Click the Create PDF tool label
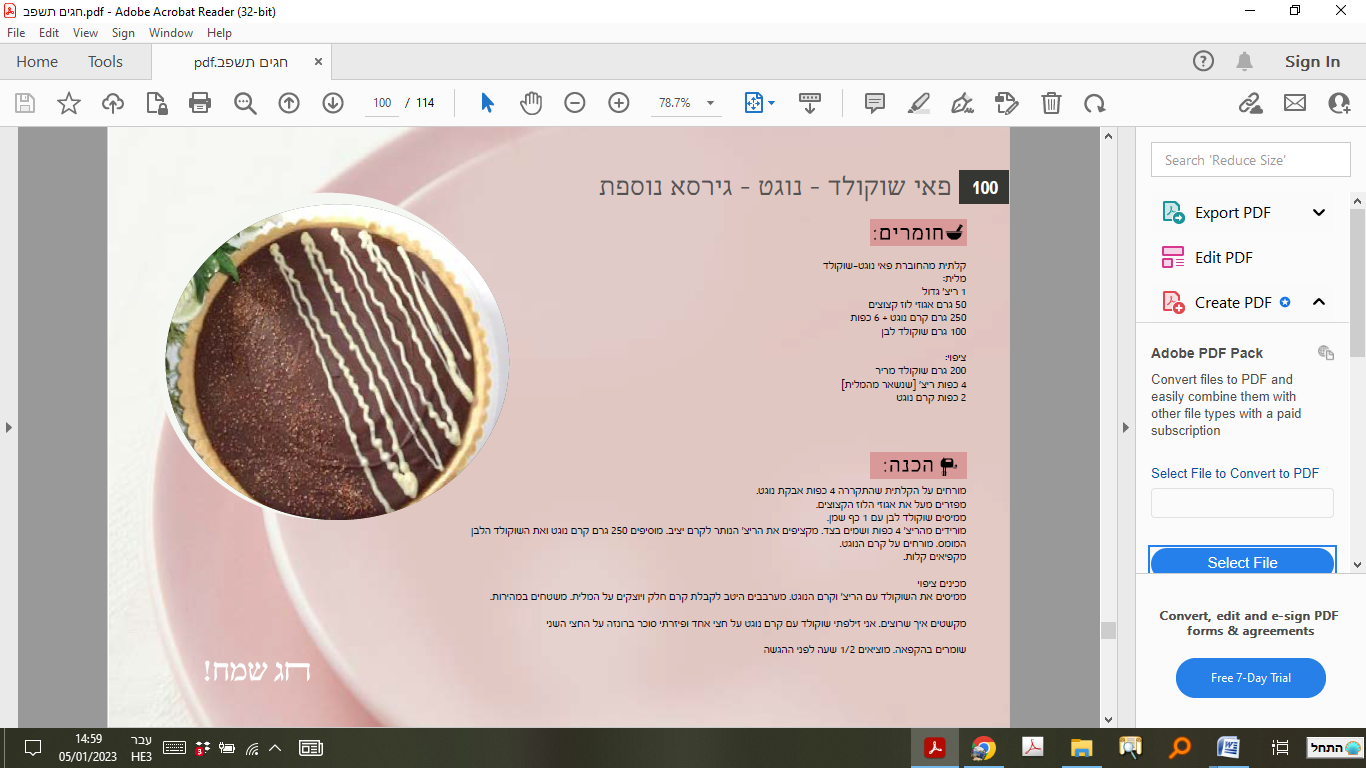The image size is (1366, 768). click(1233, 302)
